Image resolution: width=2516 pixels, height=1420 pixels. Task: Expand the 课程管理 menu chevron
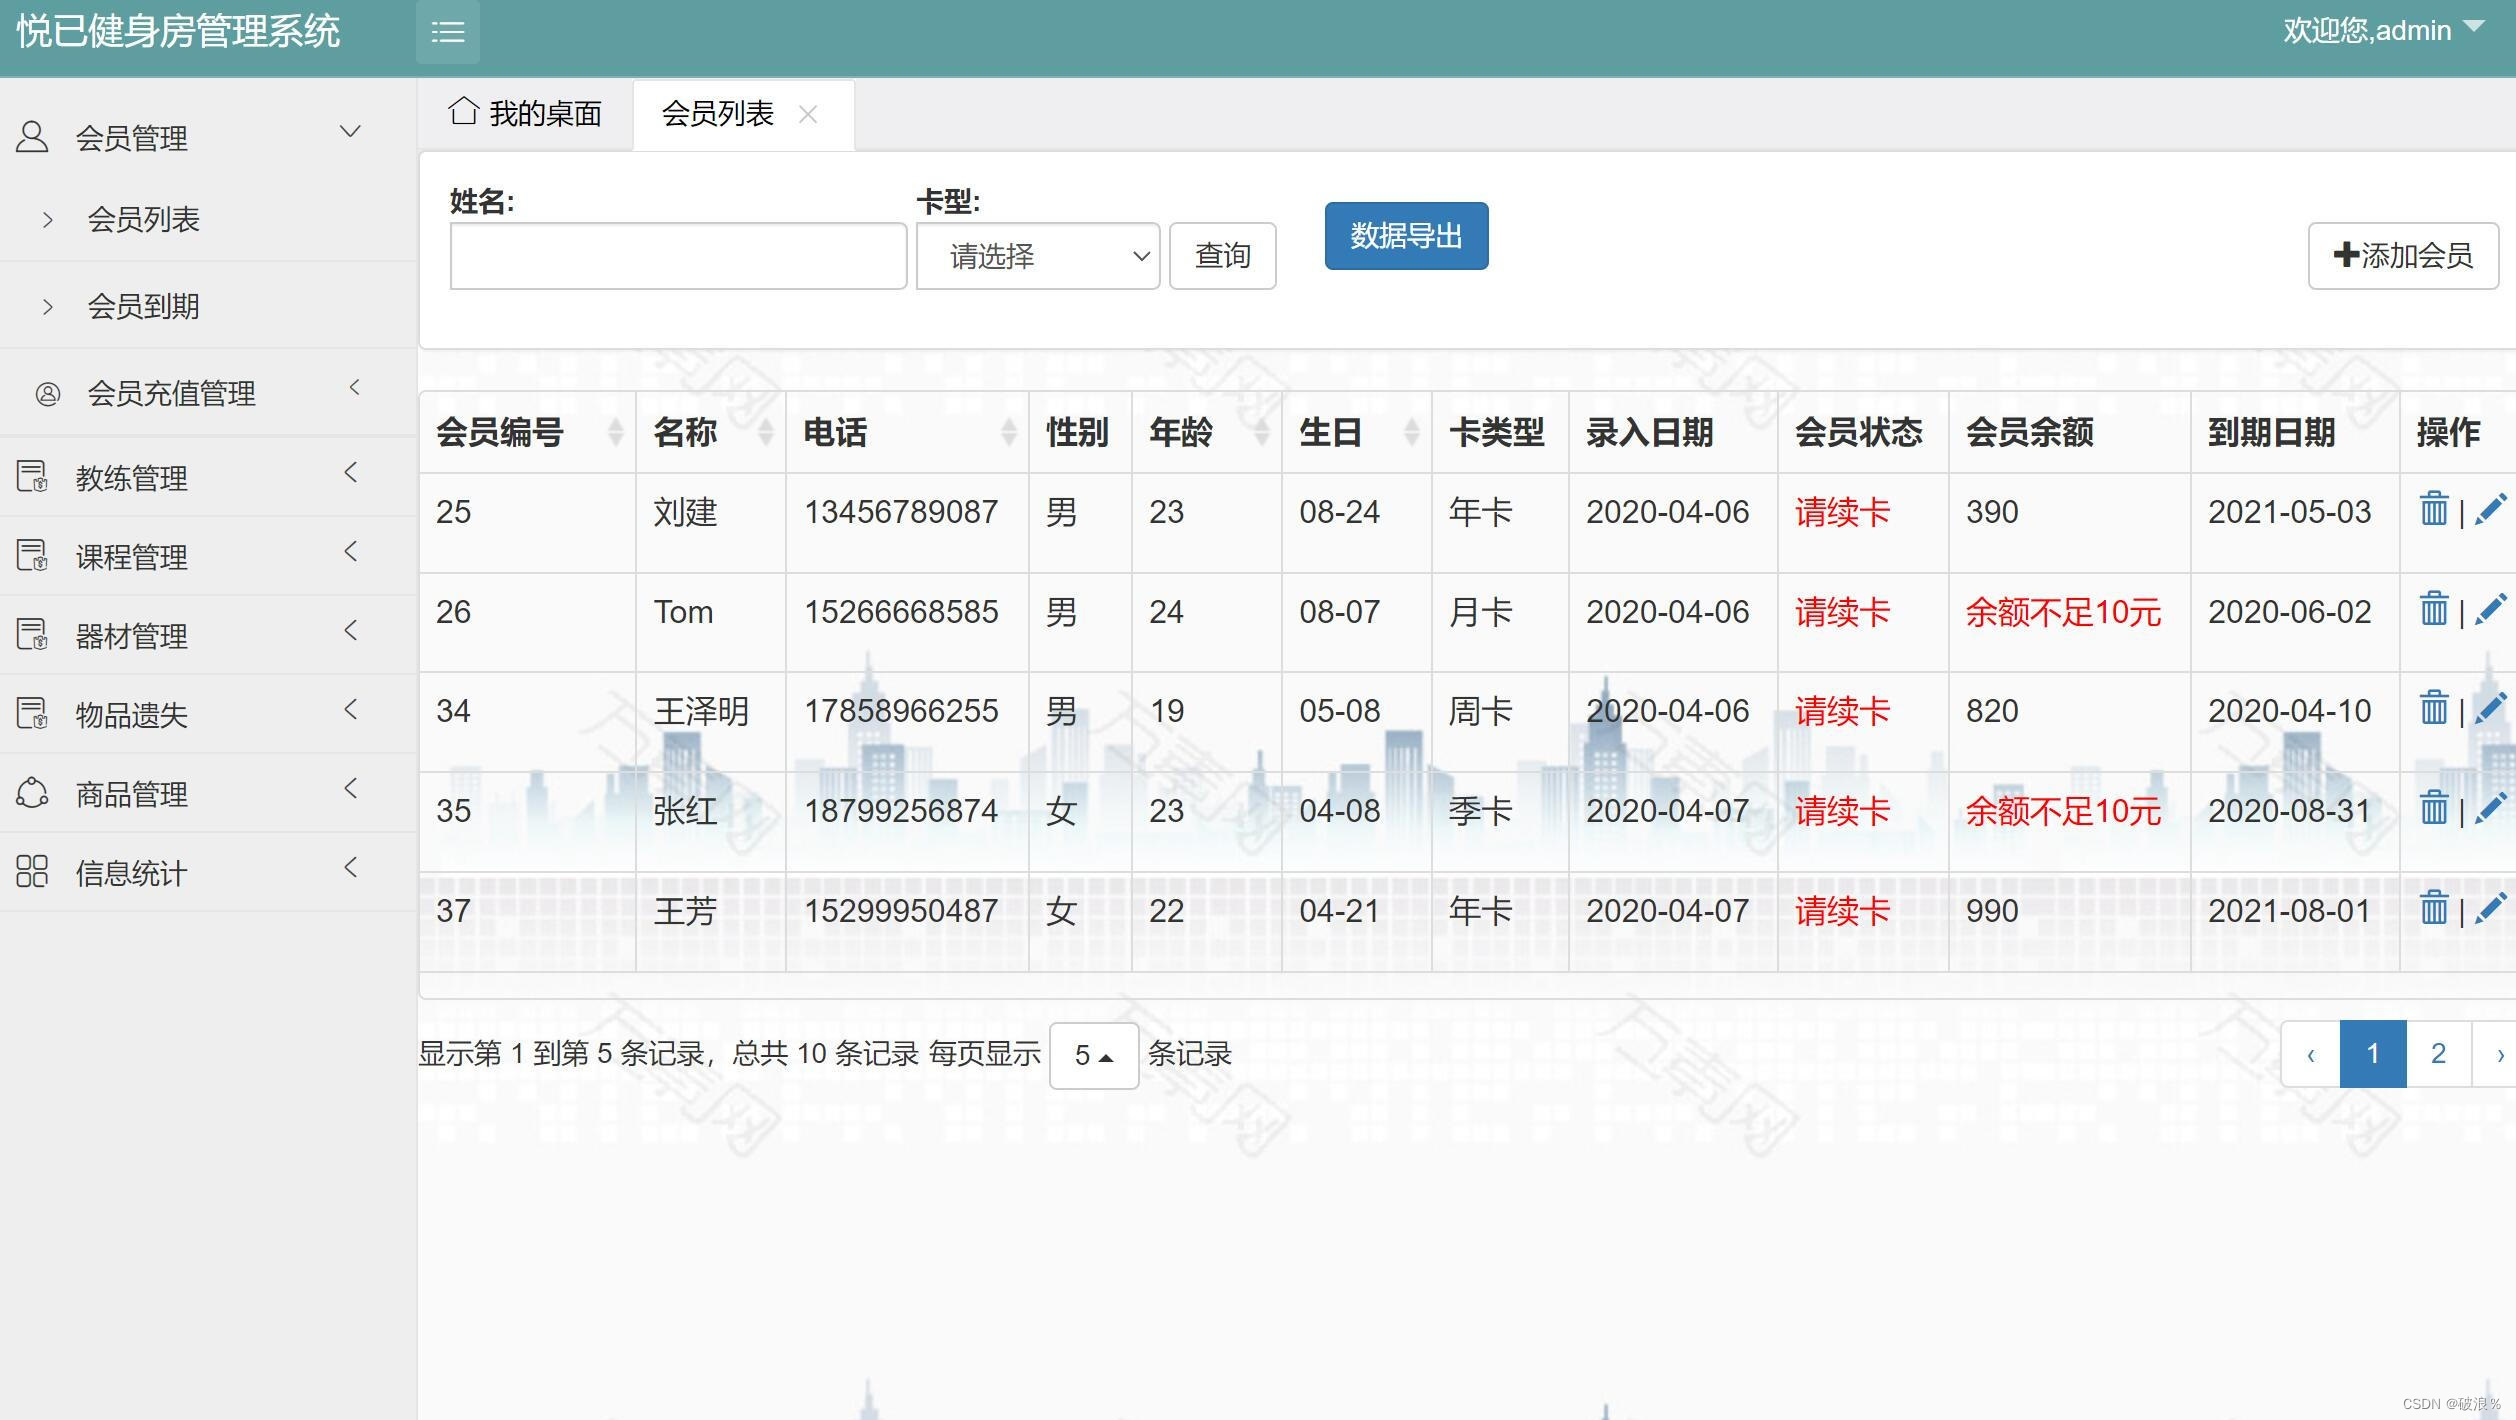(x=350, y=551)
